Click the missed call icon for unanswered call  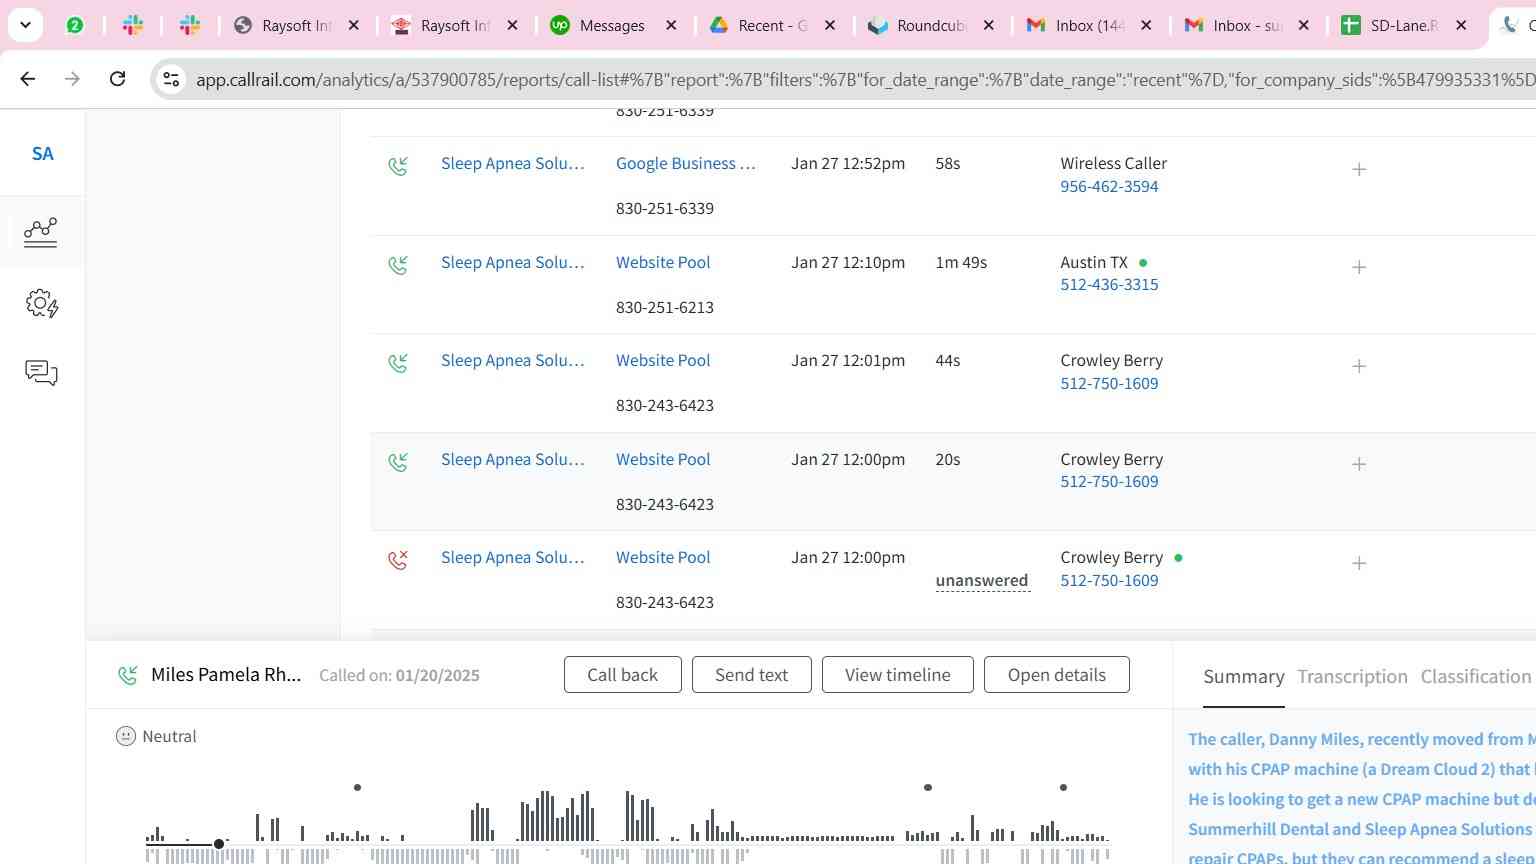398,560
